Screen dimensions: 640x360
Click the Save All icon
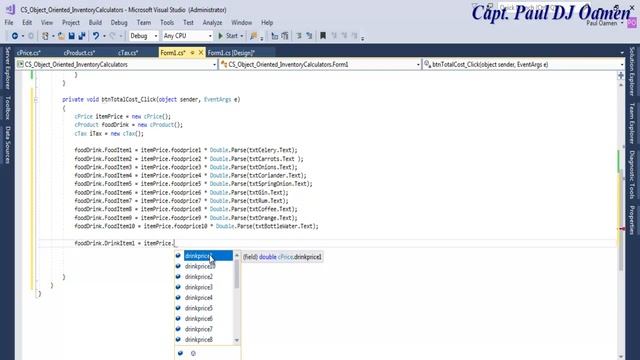point(82,36)
